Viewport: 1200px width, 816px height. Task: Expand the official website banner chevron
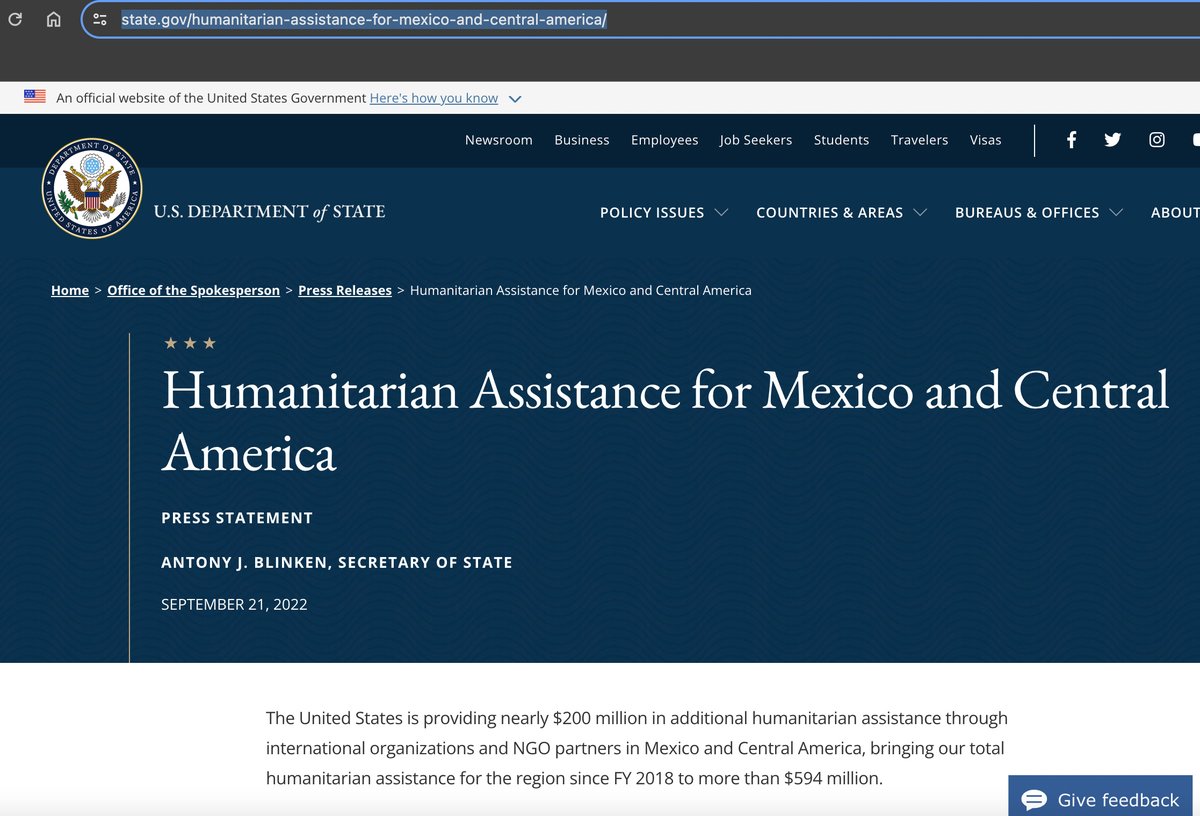pyautogui.click(x=515, y=98)
